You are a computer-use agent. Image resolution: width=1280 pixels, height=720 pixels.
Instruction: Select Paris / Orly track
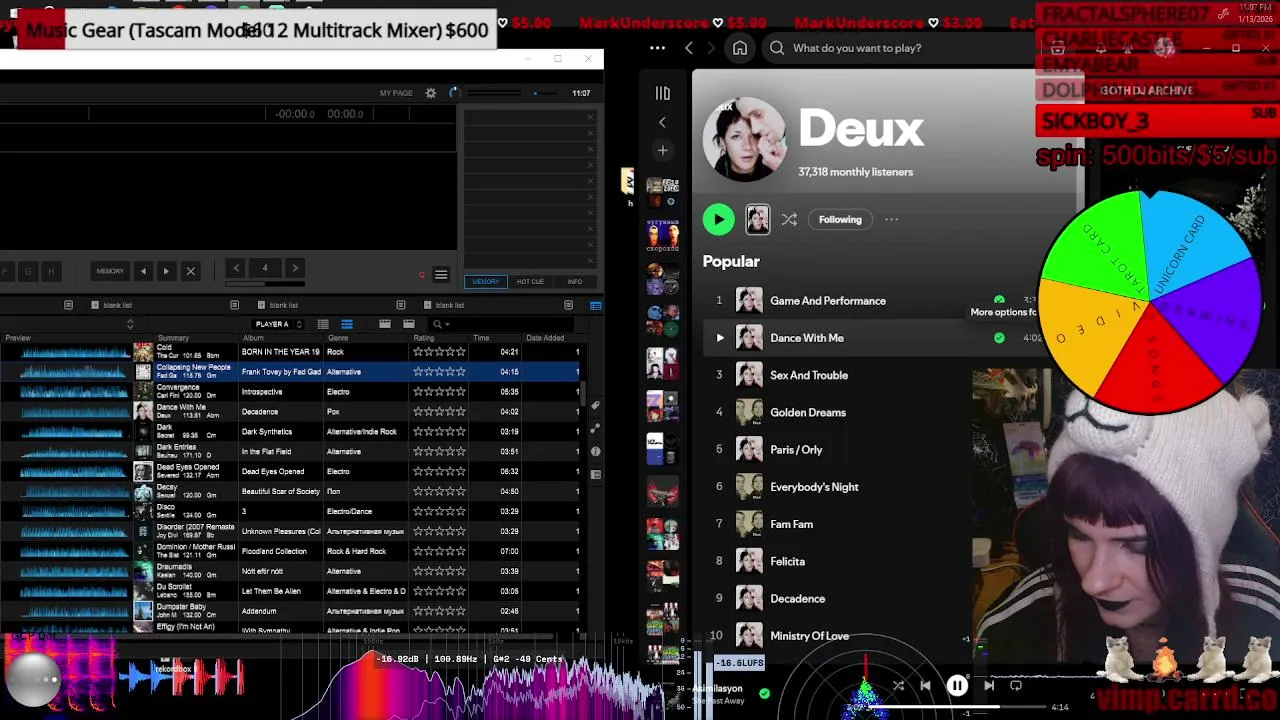[x=796, y=450]
